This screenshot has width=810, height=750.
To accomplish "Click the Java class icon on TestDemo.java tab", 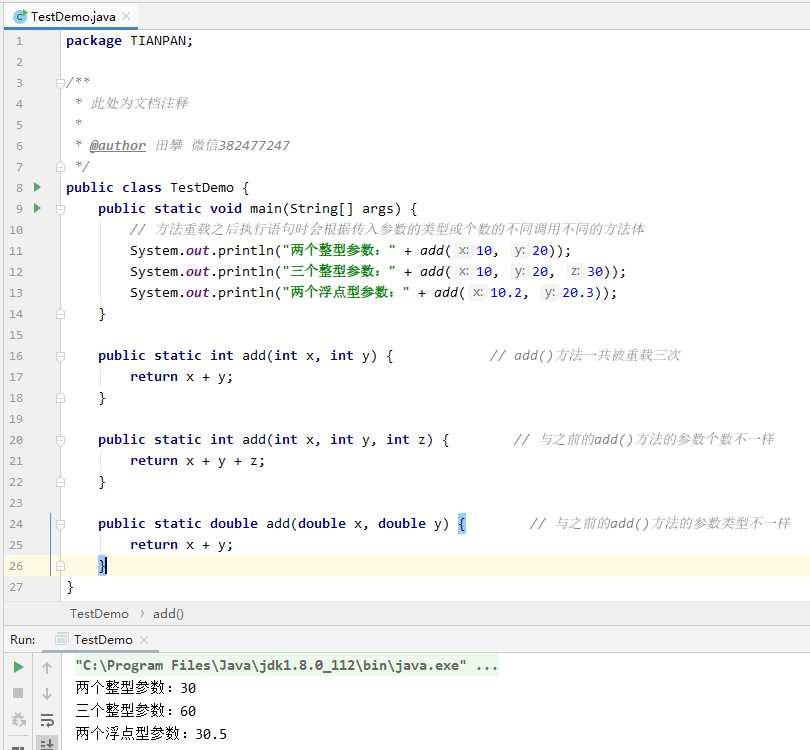I will (x=20, y=17).
